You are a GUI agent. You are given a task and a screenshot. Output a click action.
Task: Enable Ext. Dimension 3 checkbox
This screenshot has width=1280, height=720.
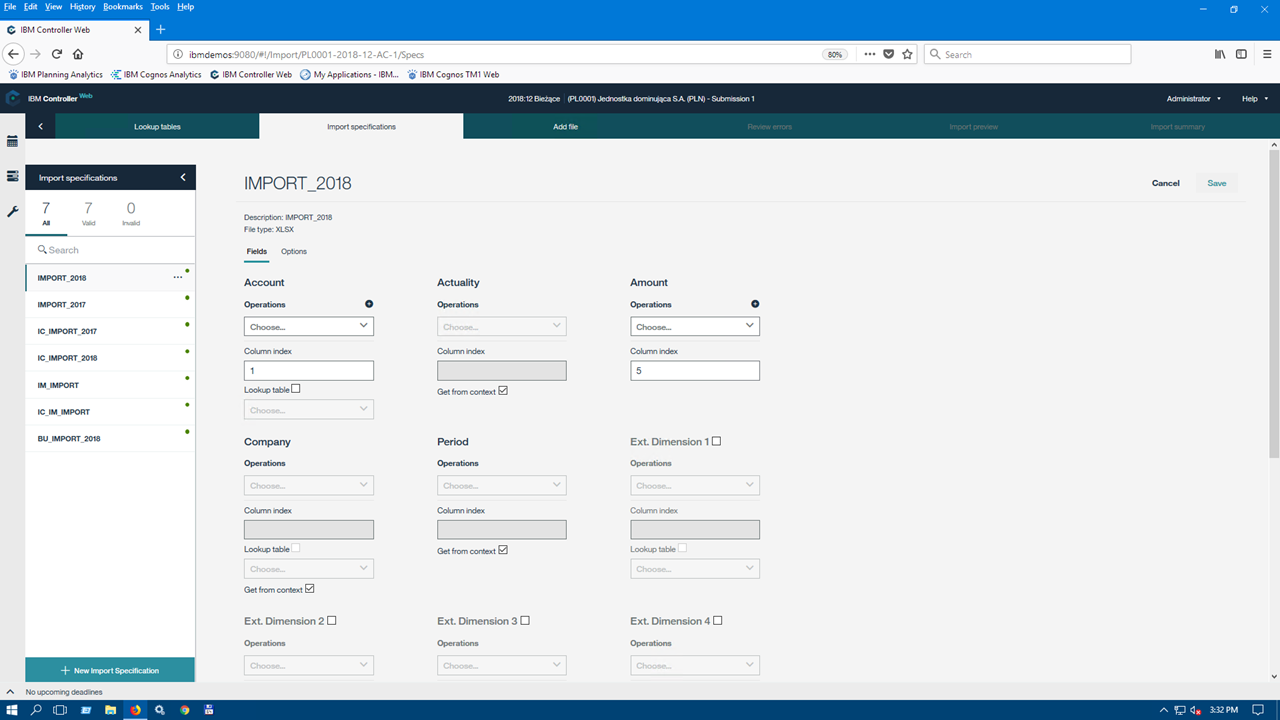[x=525, y=620]
